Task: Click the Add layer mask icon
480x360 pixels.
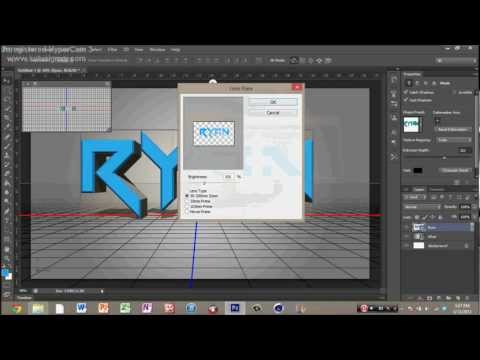Action: pos(430,298)
